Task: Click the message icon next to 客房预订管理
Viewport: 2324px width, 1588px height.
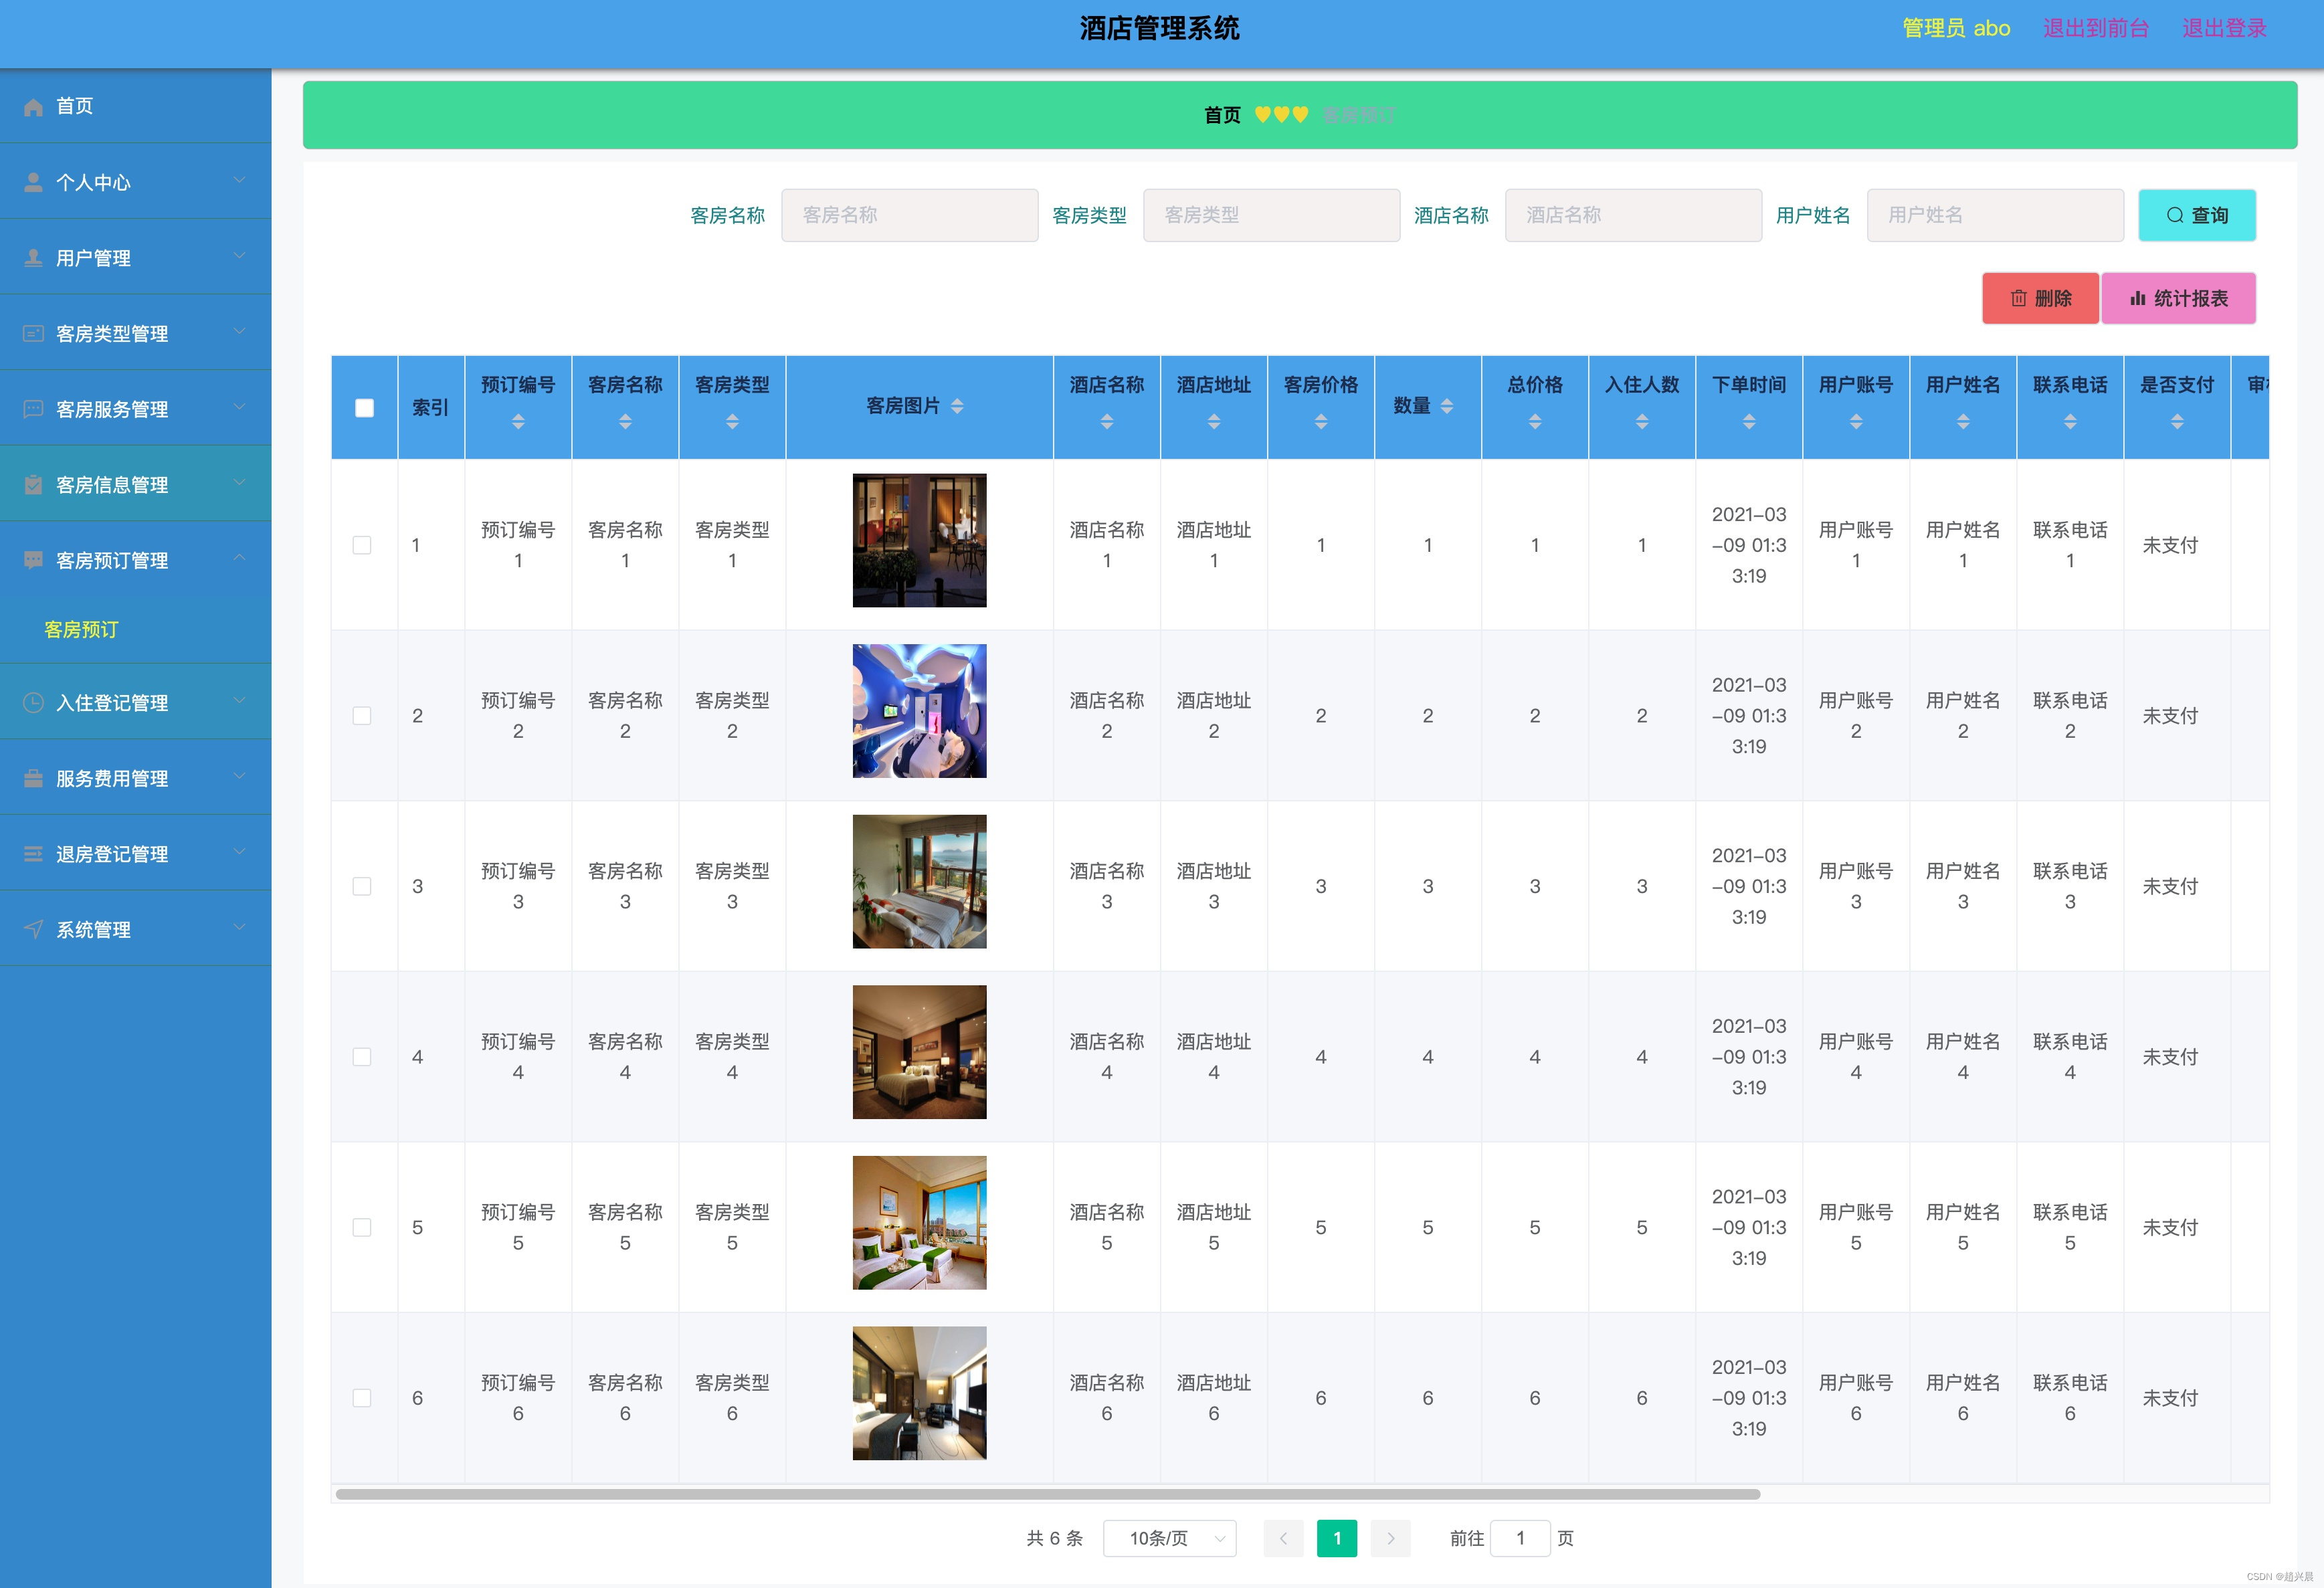Action: 33,560
